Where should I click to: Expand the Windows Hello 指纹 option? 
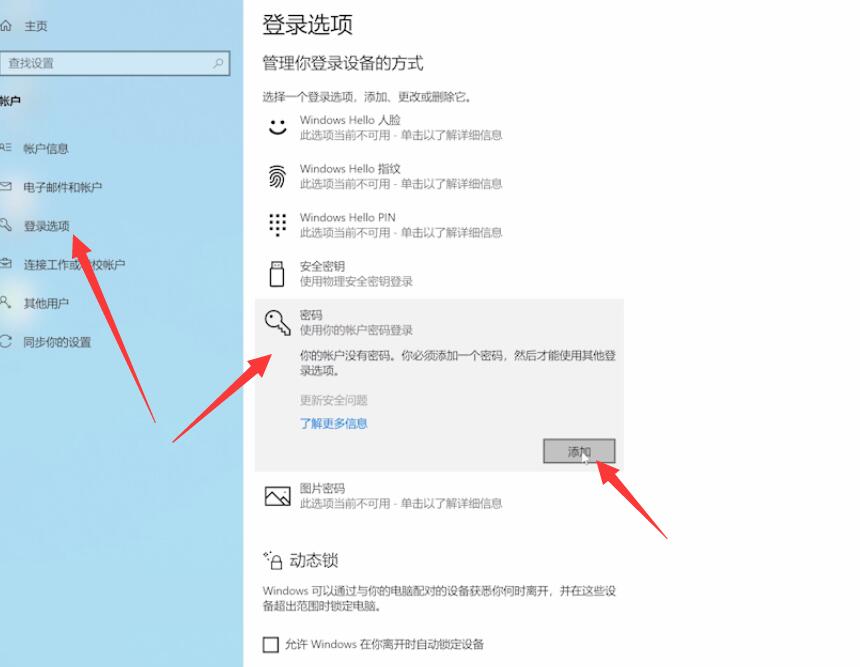coord(439,176)
